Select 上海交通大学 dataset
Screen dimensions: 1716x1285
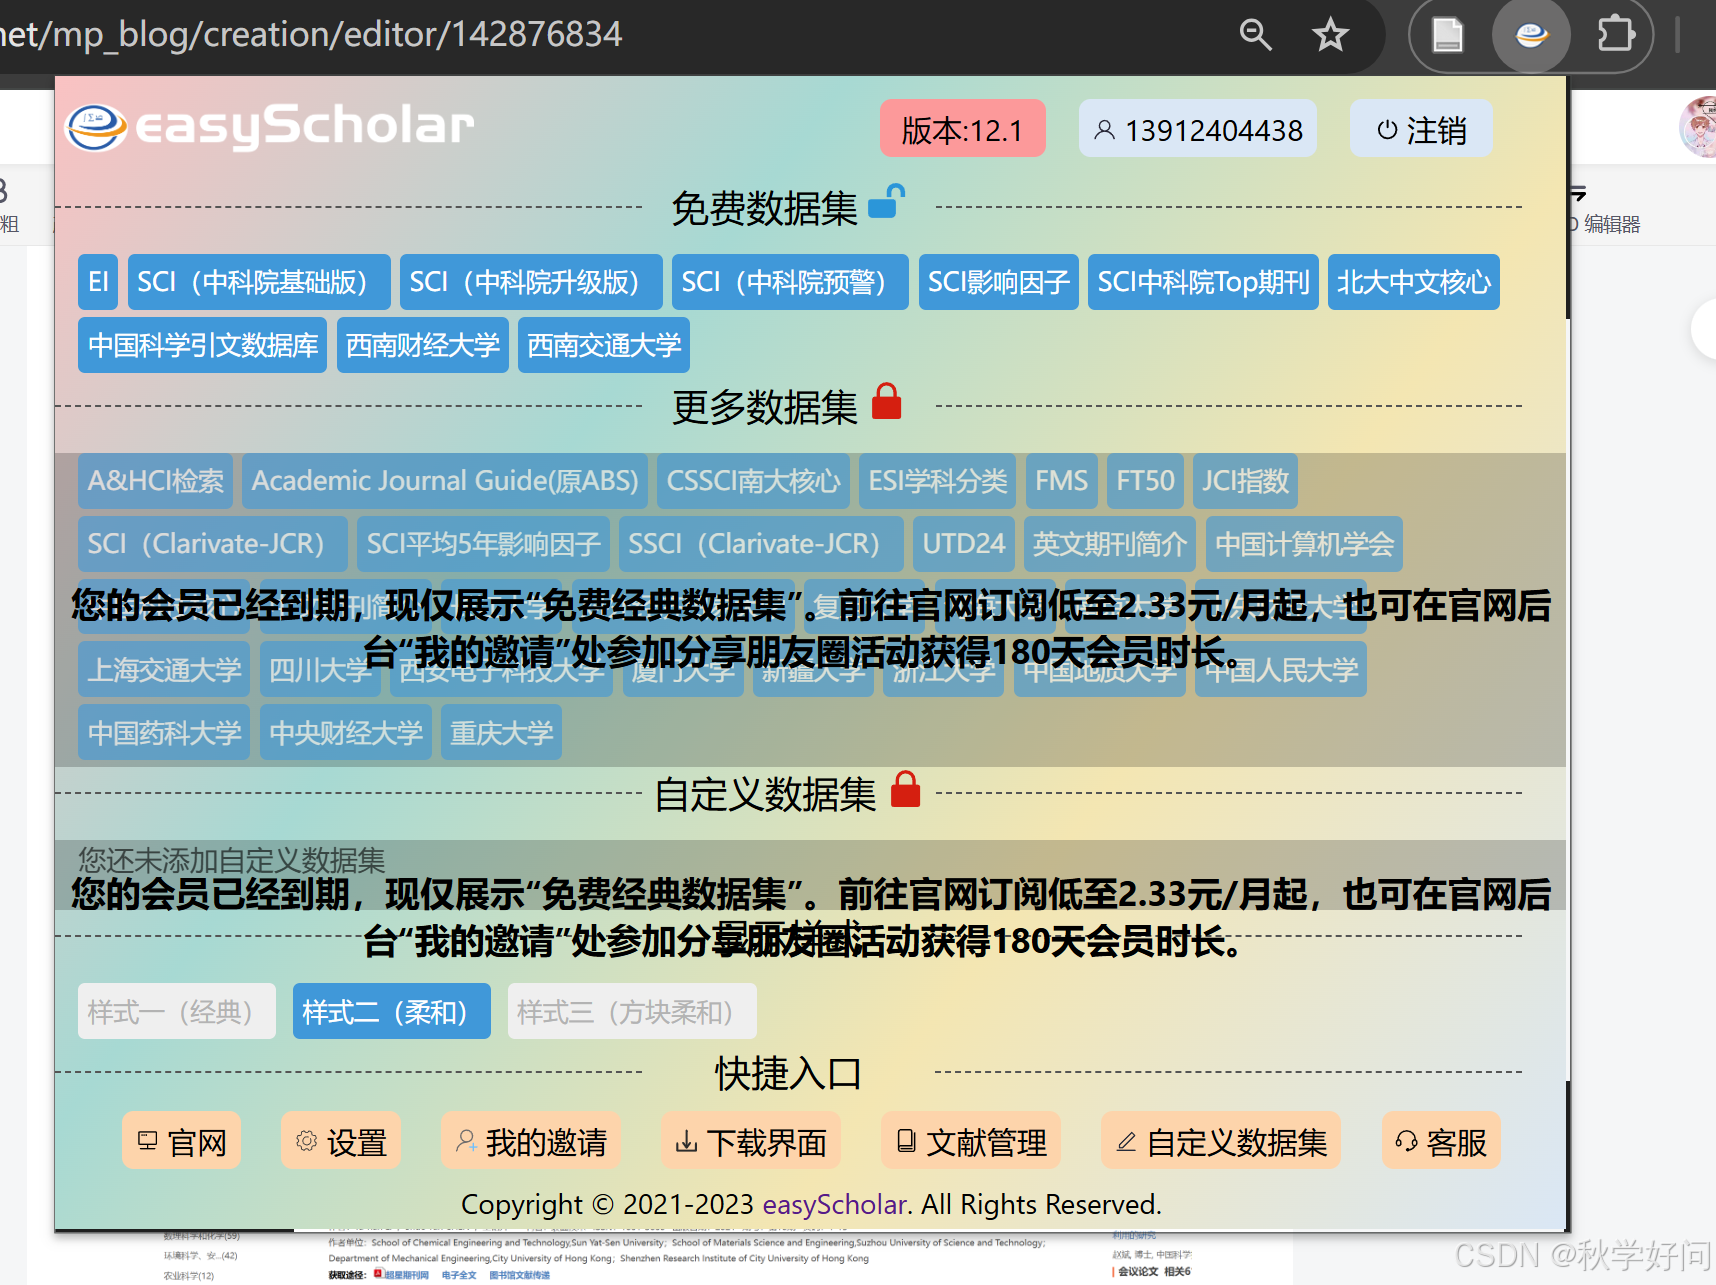point(164,670)
